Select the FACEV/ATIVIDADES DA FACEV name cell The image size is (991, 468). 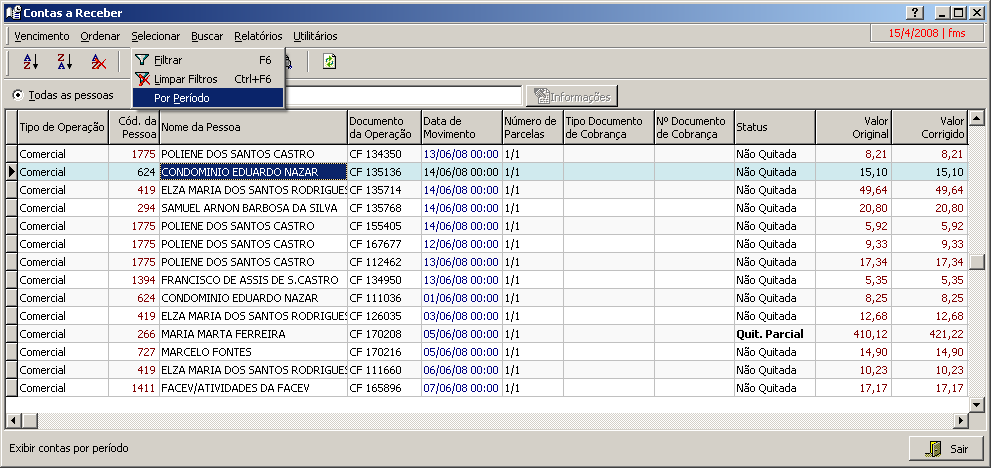253,388
